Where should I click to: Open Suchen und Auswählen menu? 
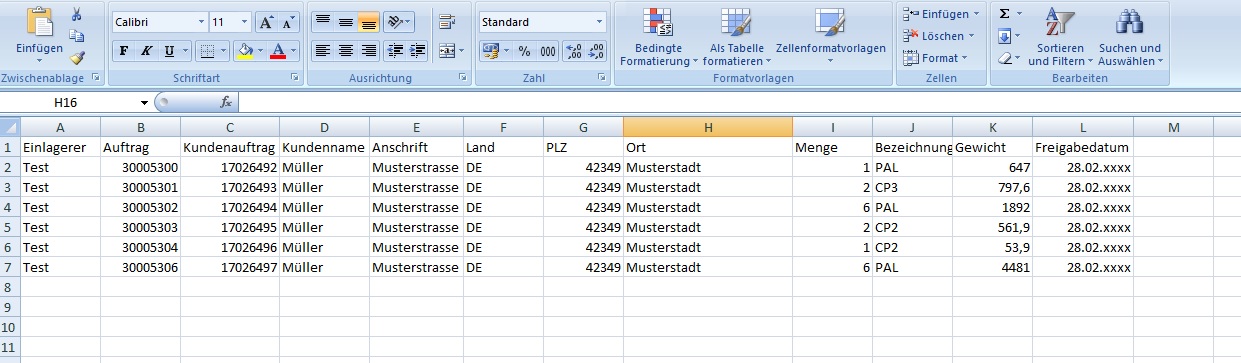[x=1130, y=38]
